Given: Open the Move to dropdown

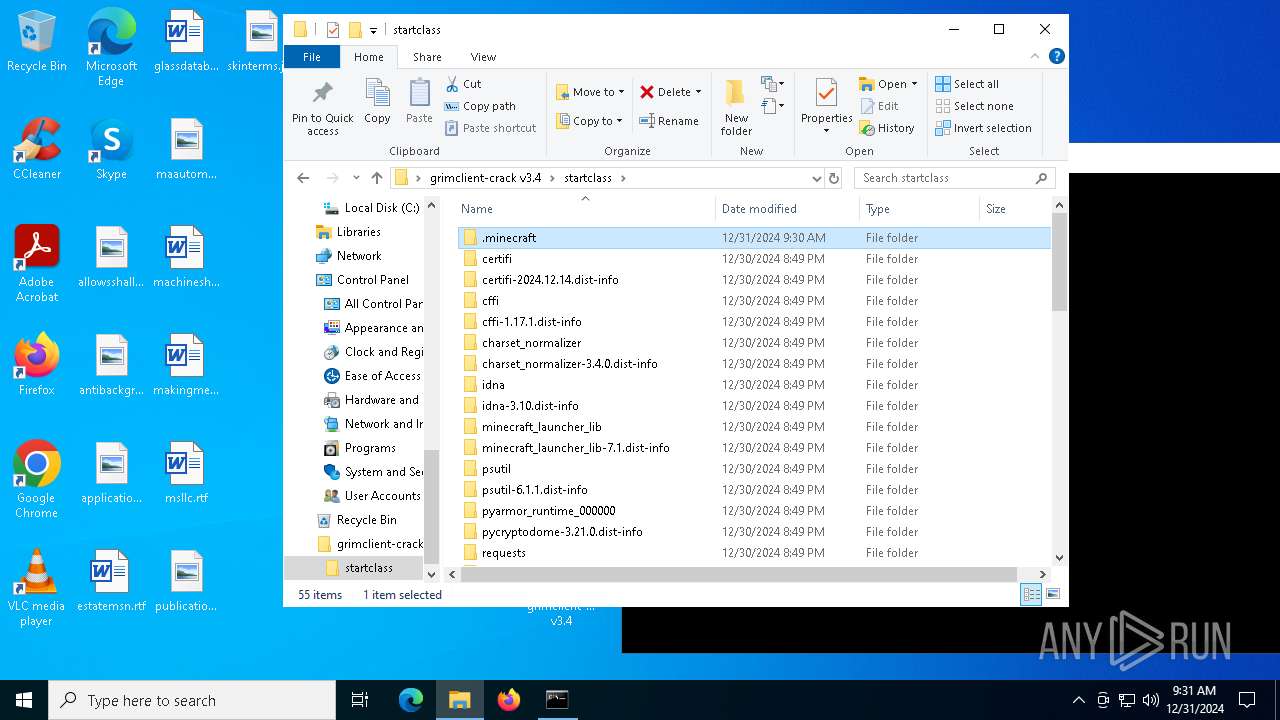Looking at the screenshot, I should pos(590,92).
